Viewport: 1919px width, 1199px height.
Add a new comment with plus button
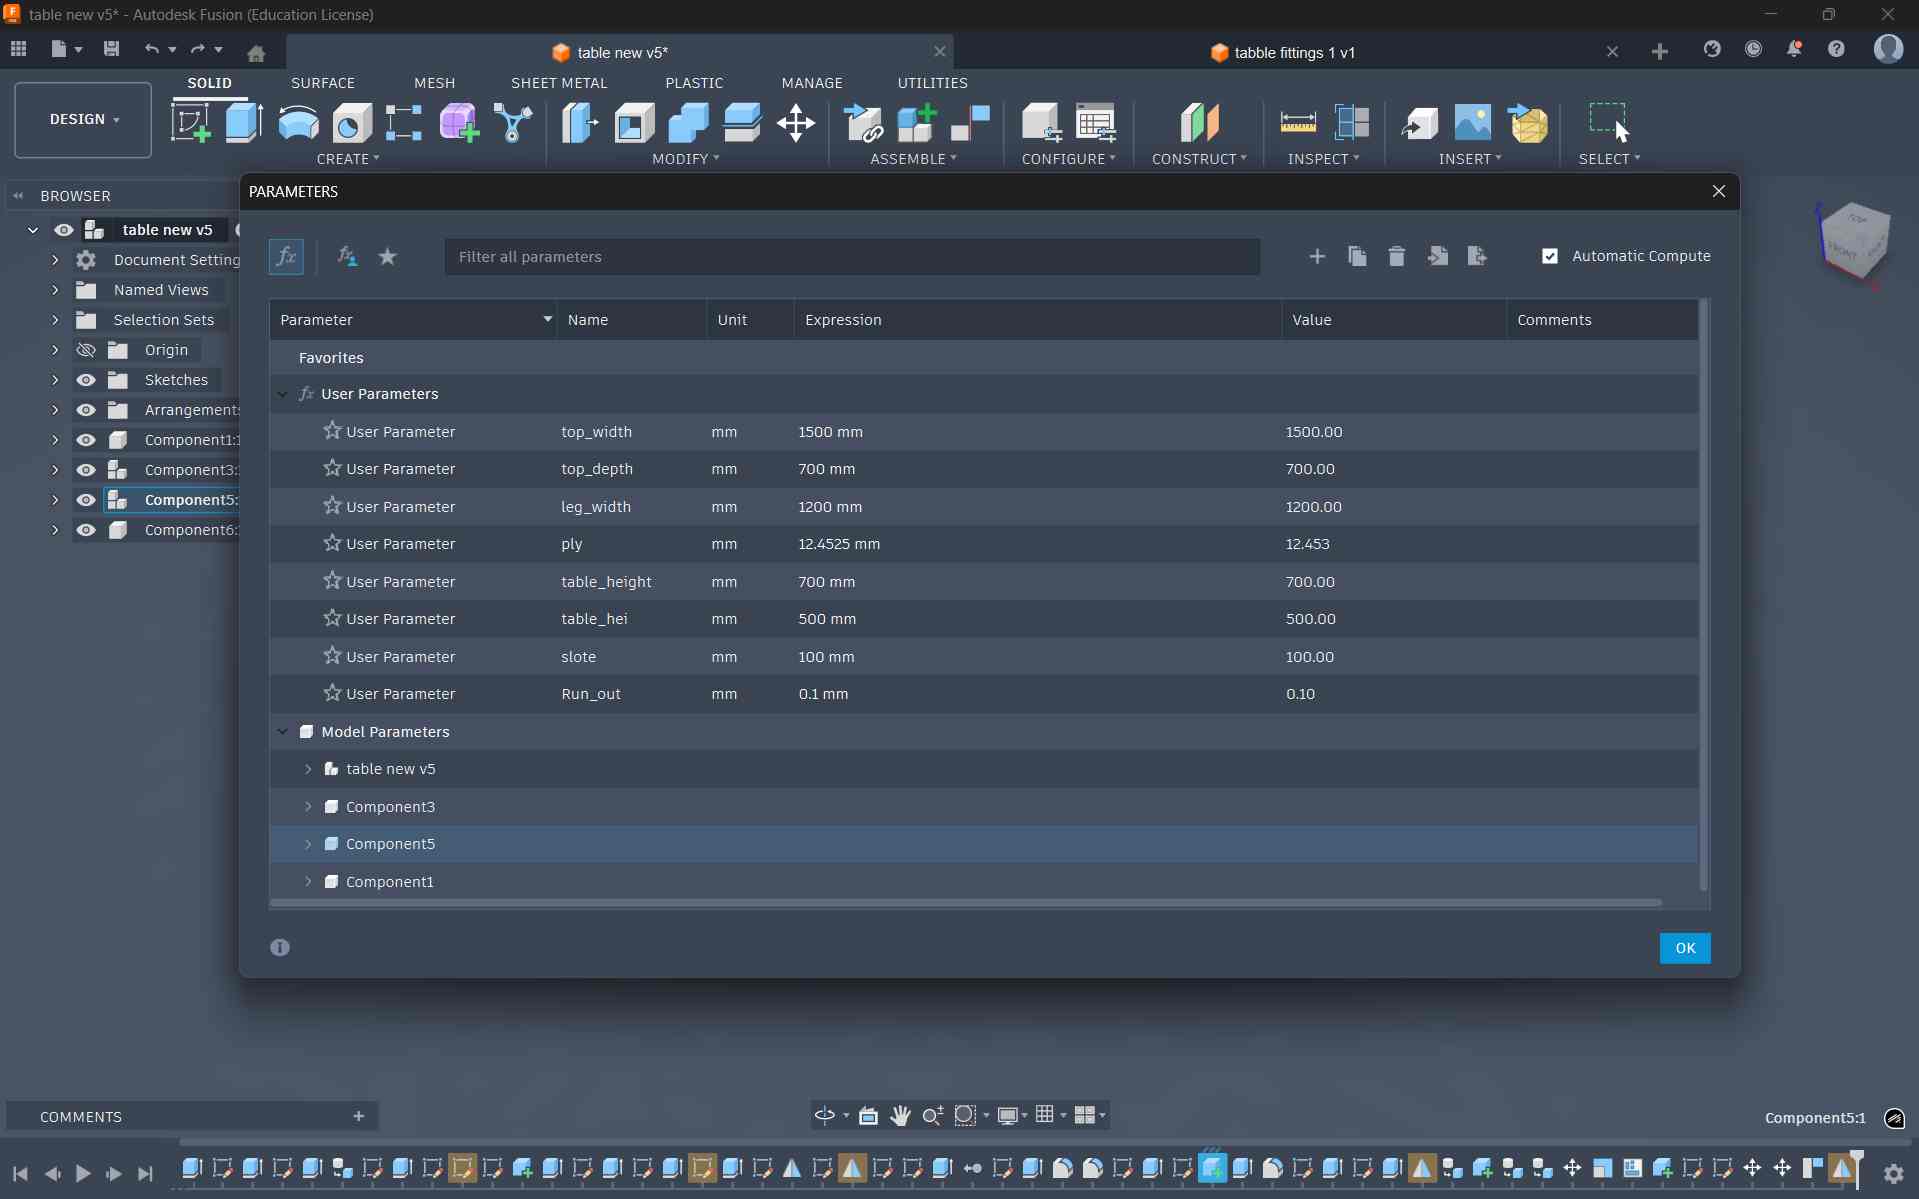[x=359, y=1116]
